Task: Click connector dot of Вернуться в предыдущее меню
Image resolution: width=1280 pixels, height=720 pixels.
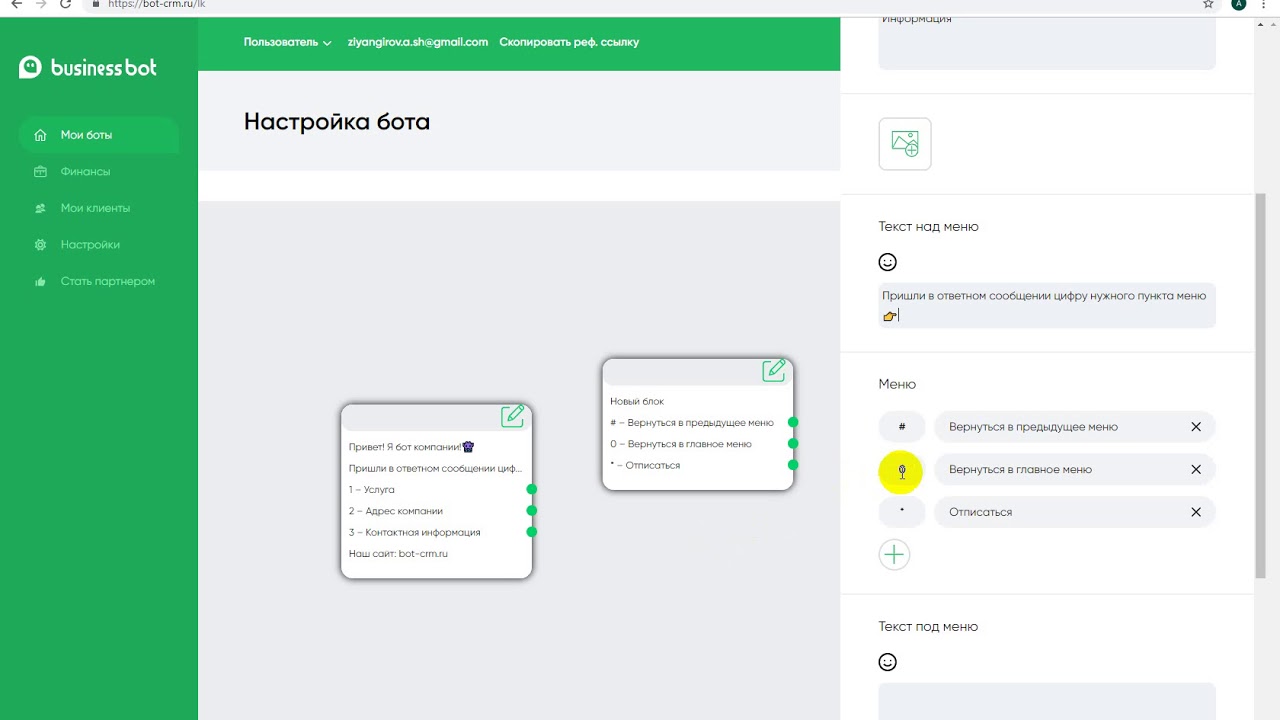Action: (793, 422)
